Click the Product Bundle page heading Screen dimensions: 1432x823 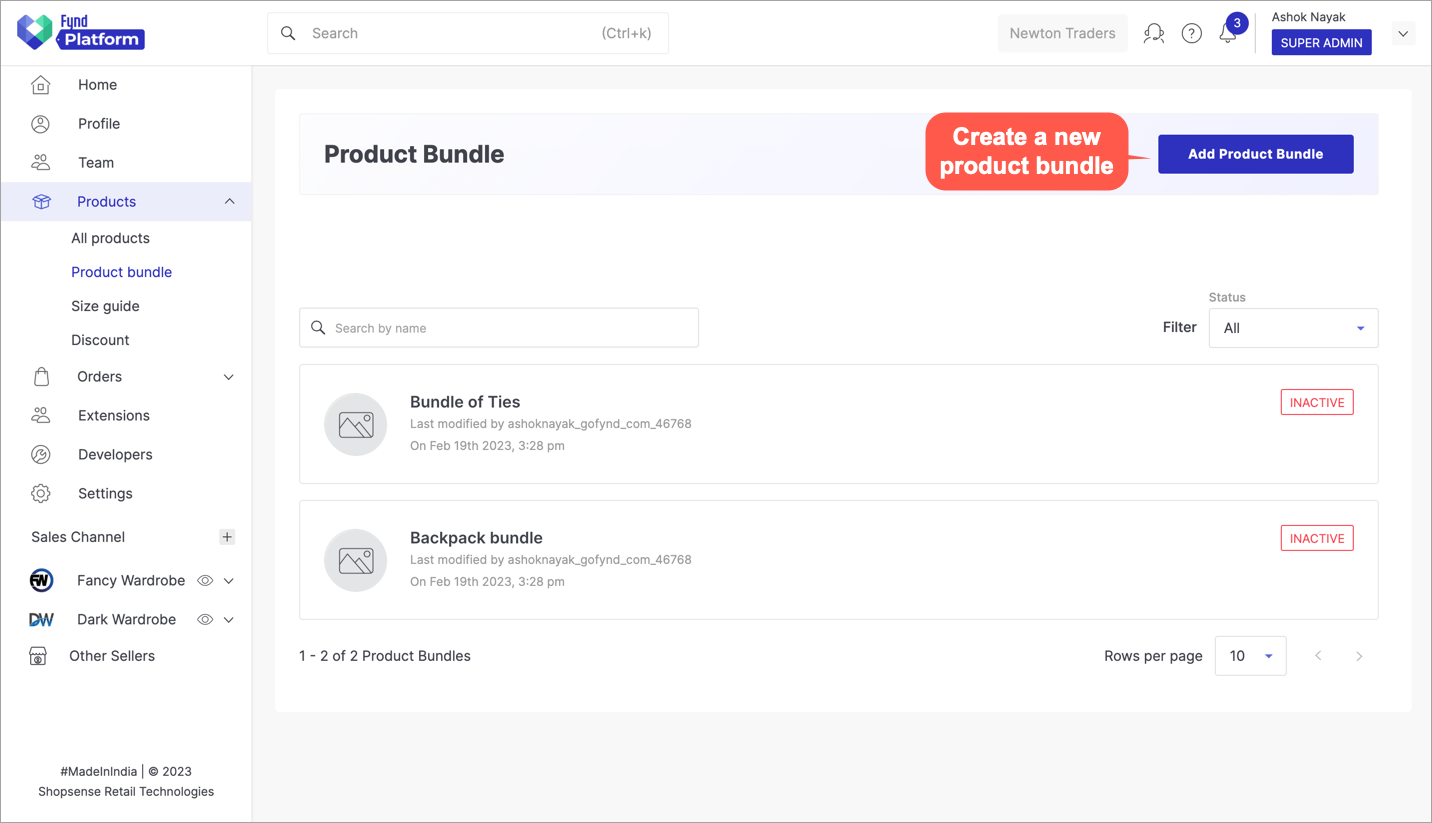(414, 154)
